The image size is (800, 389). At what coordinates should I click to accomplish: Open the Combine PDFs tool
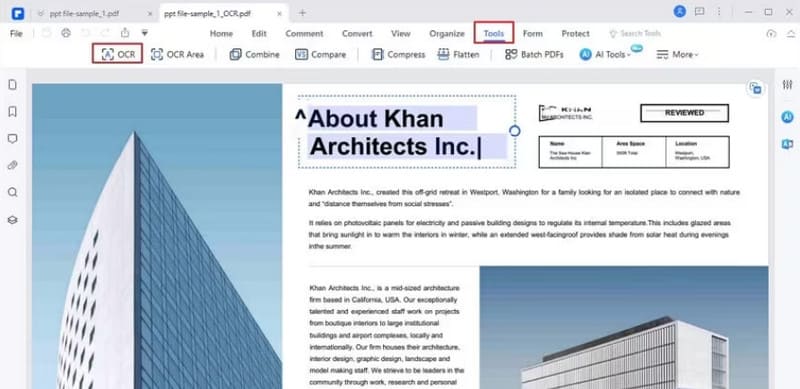pyautogui.click(x=254, y=55)
